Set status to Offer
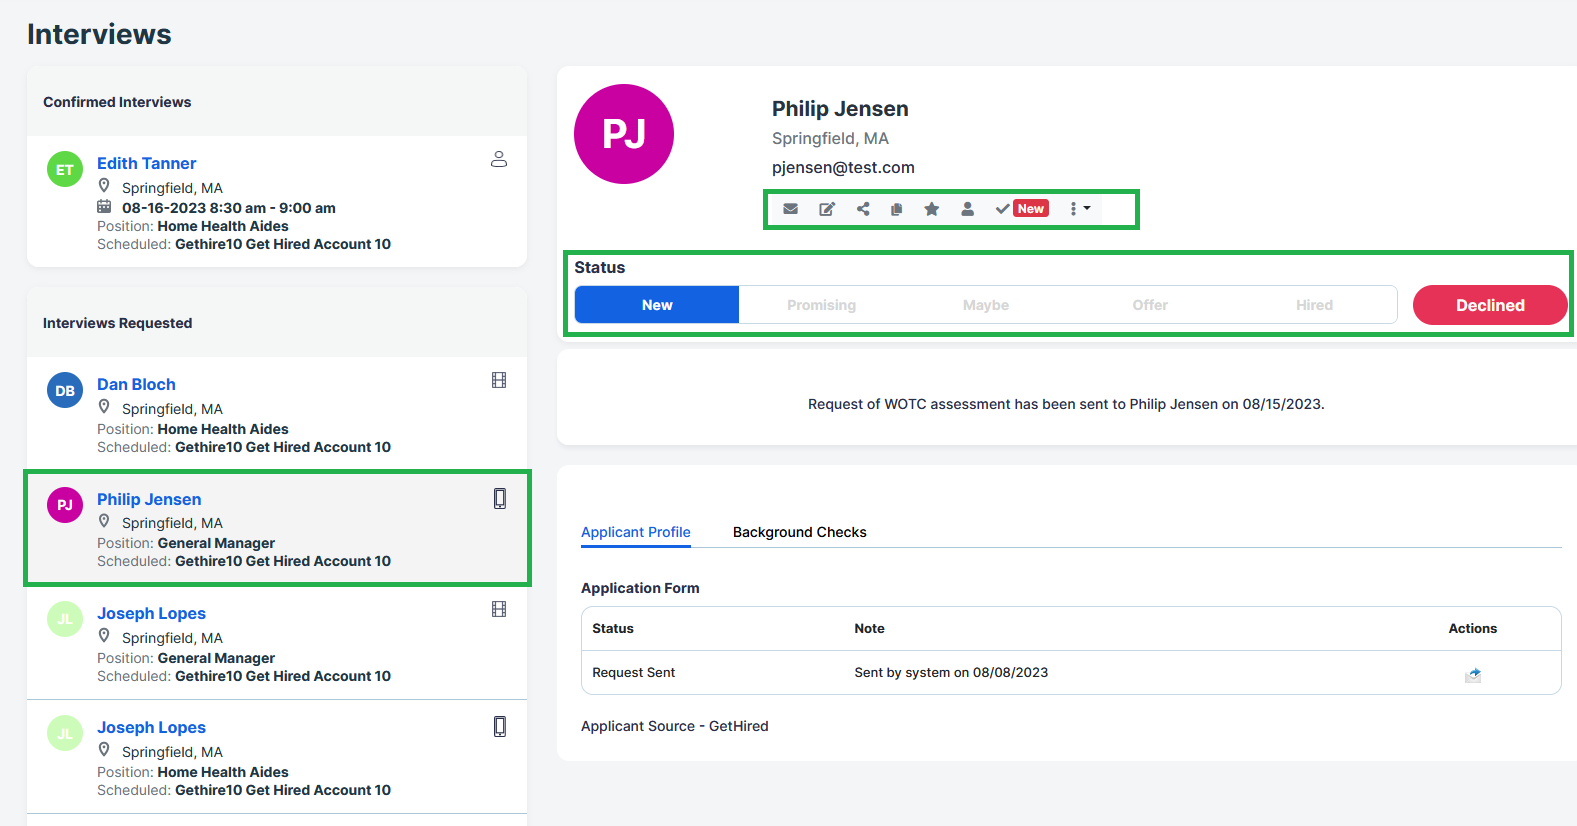1577x826 pixels. [x=1150, y=305]
